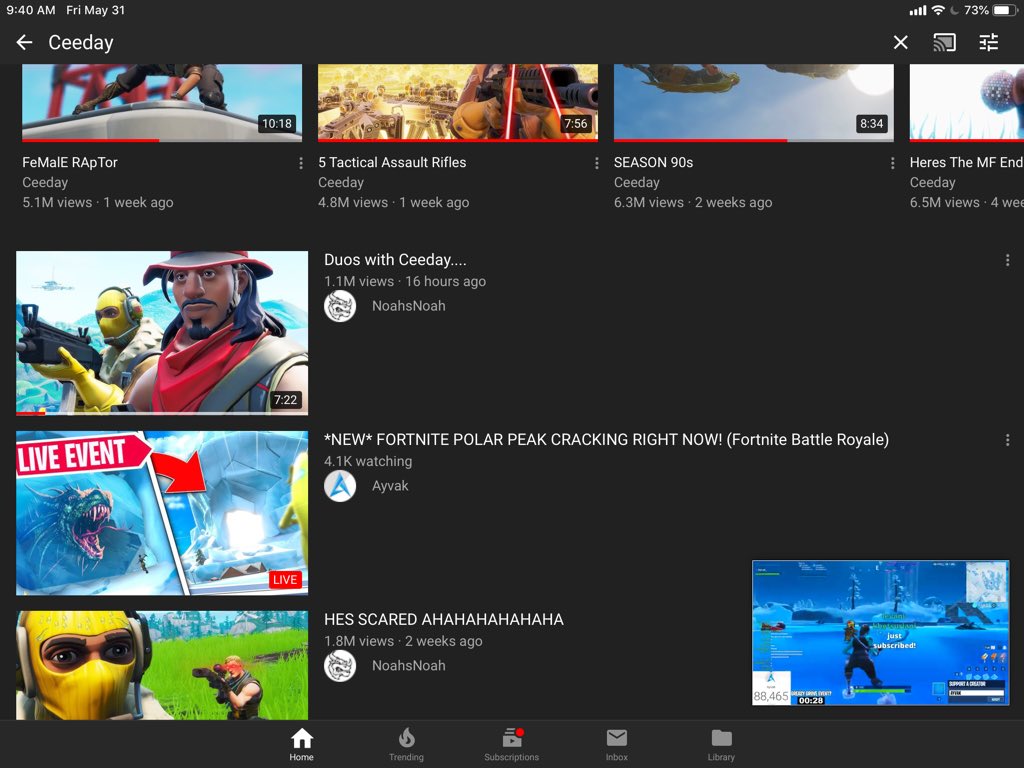
Task: Open the Inbox tab
Action: tap(616, 744)
